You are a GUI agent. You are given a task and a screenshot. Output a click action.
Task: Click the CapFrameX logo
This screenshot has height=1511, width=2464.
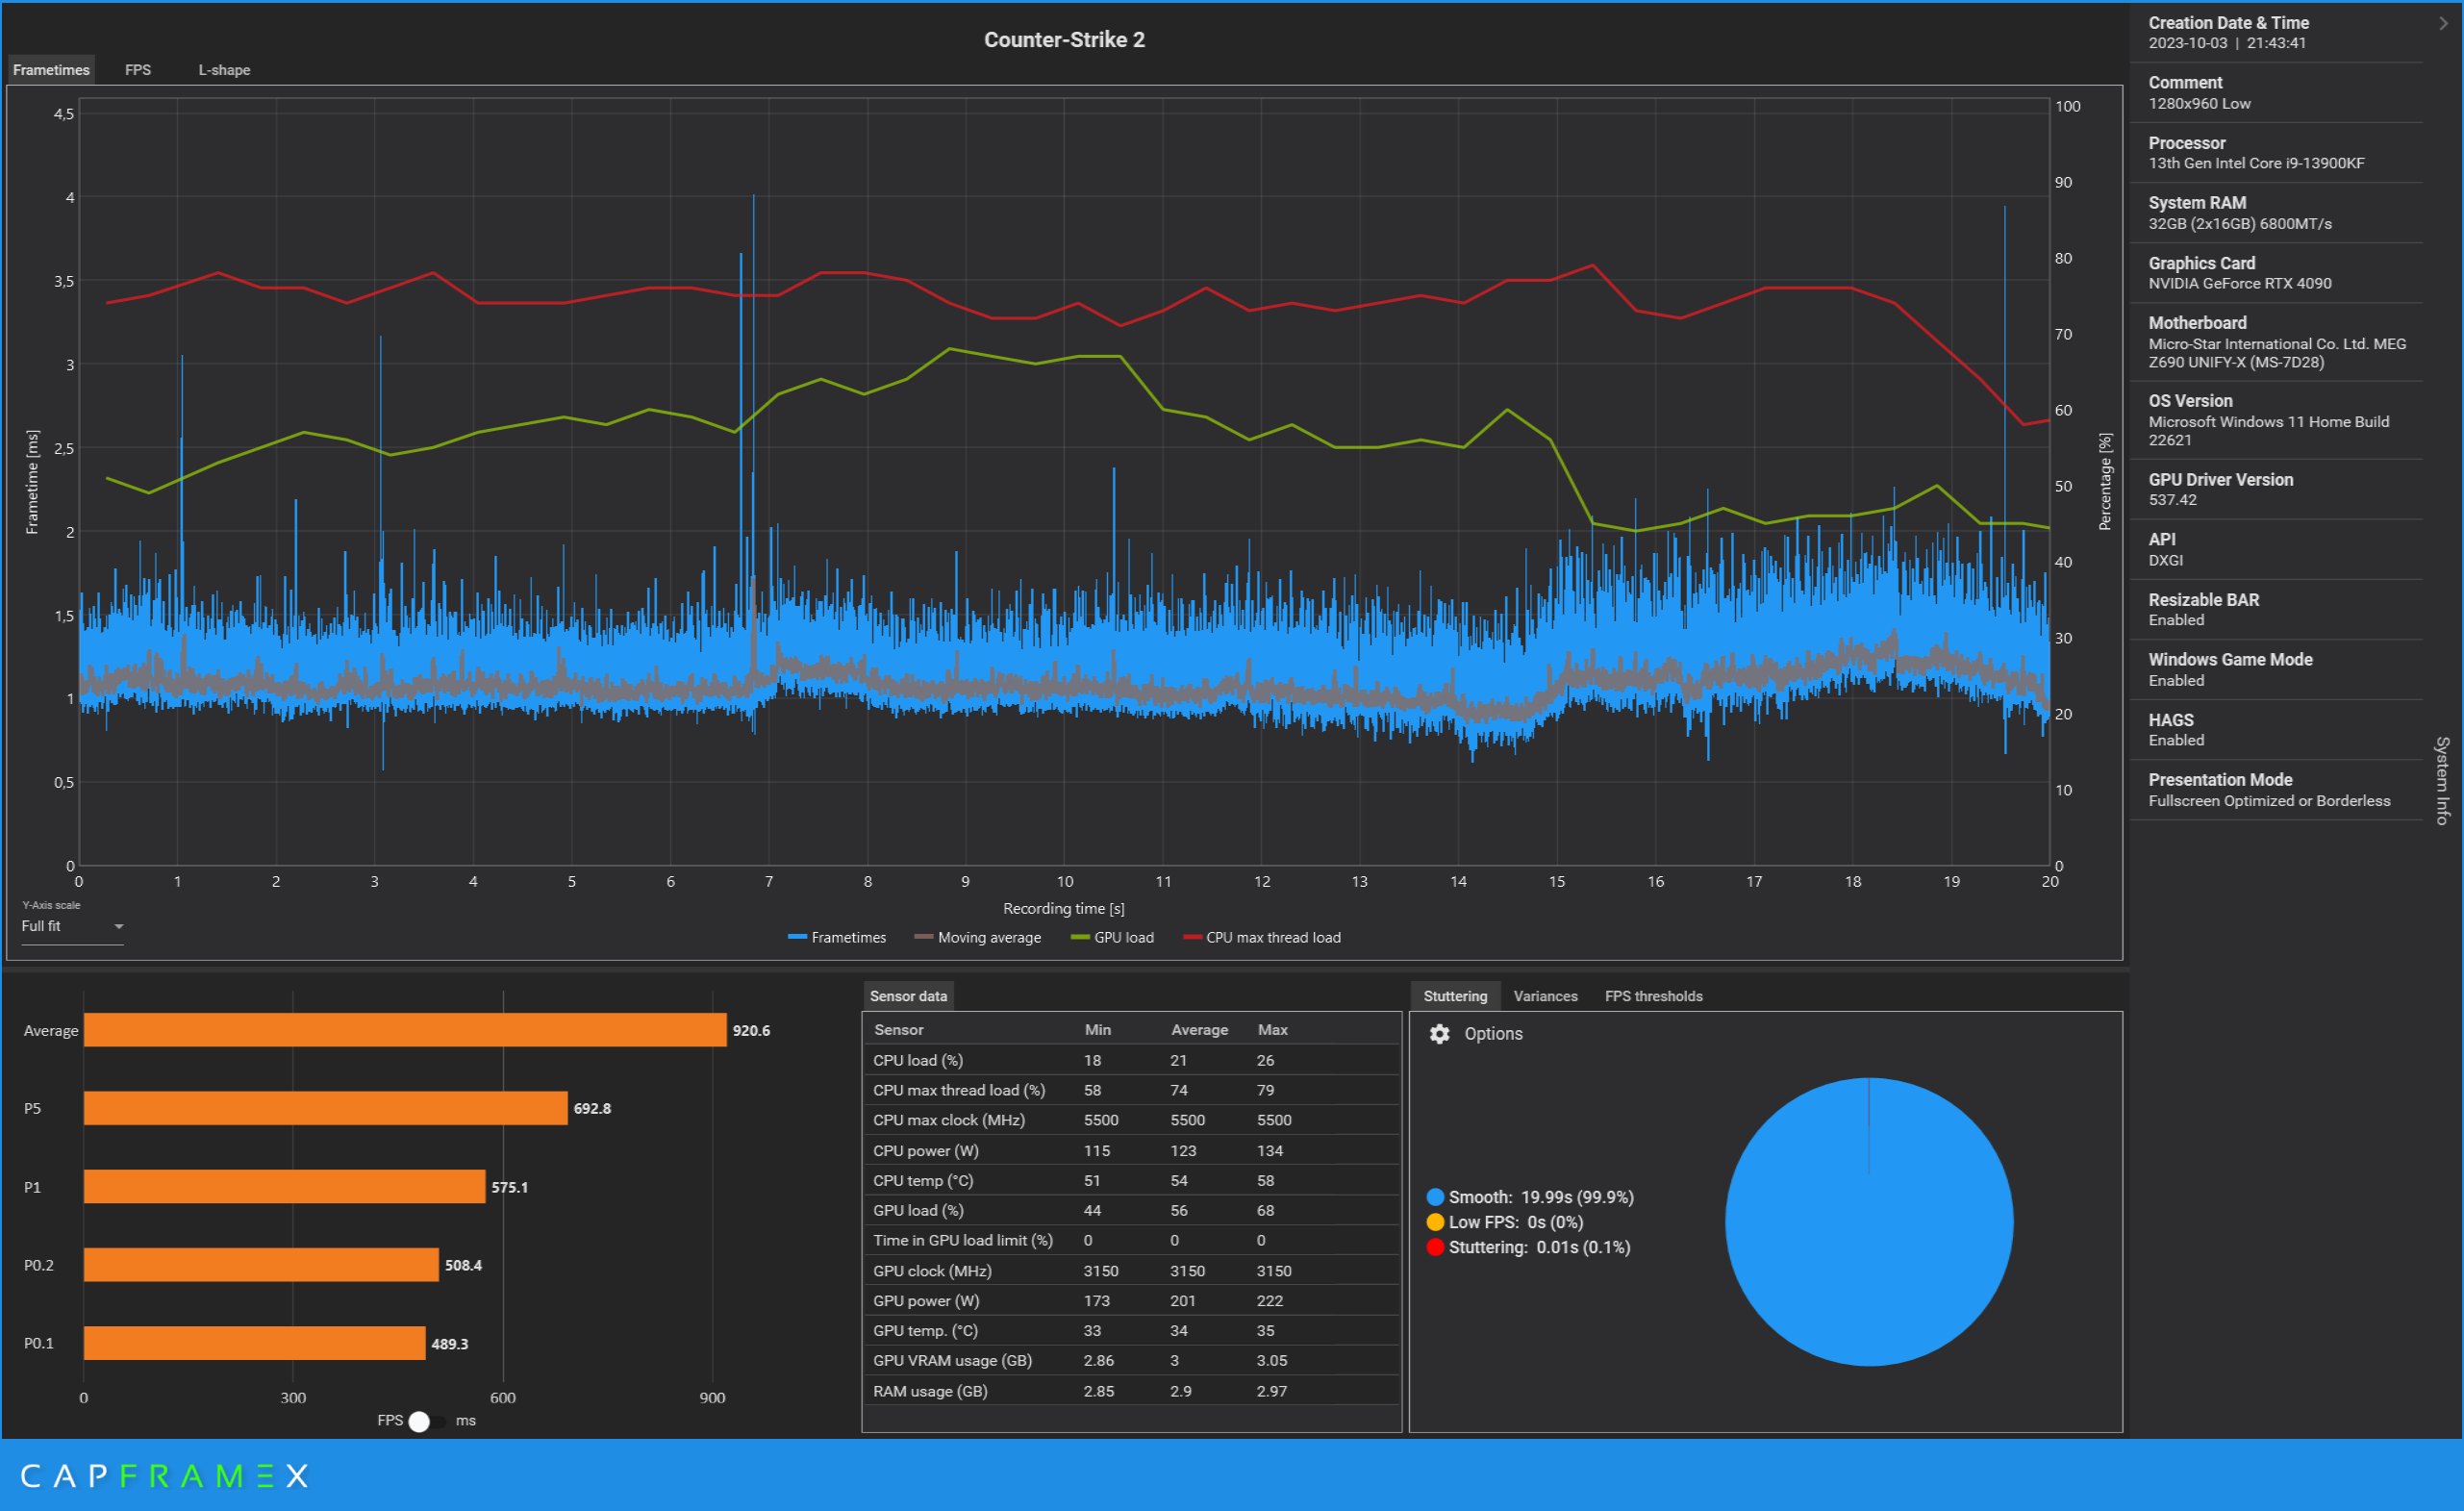tap(165, 1476)
